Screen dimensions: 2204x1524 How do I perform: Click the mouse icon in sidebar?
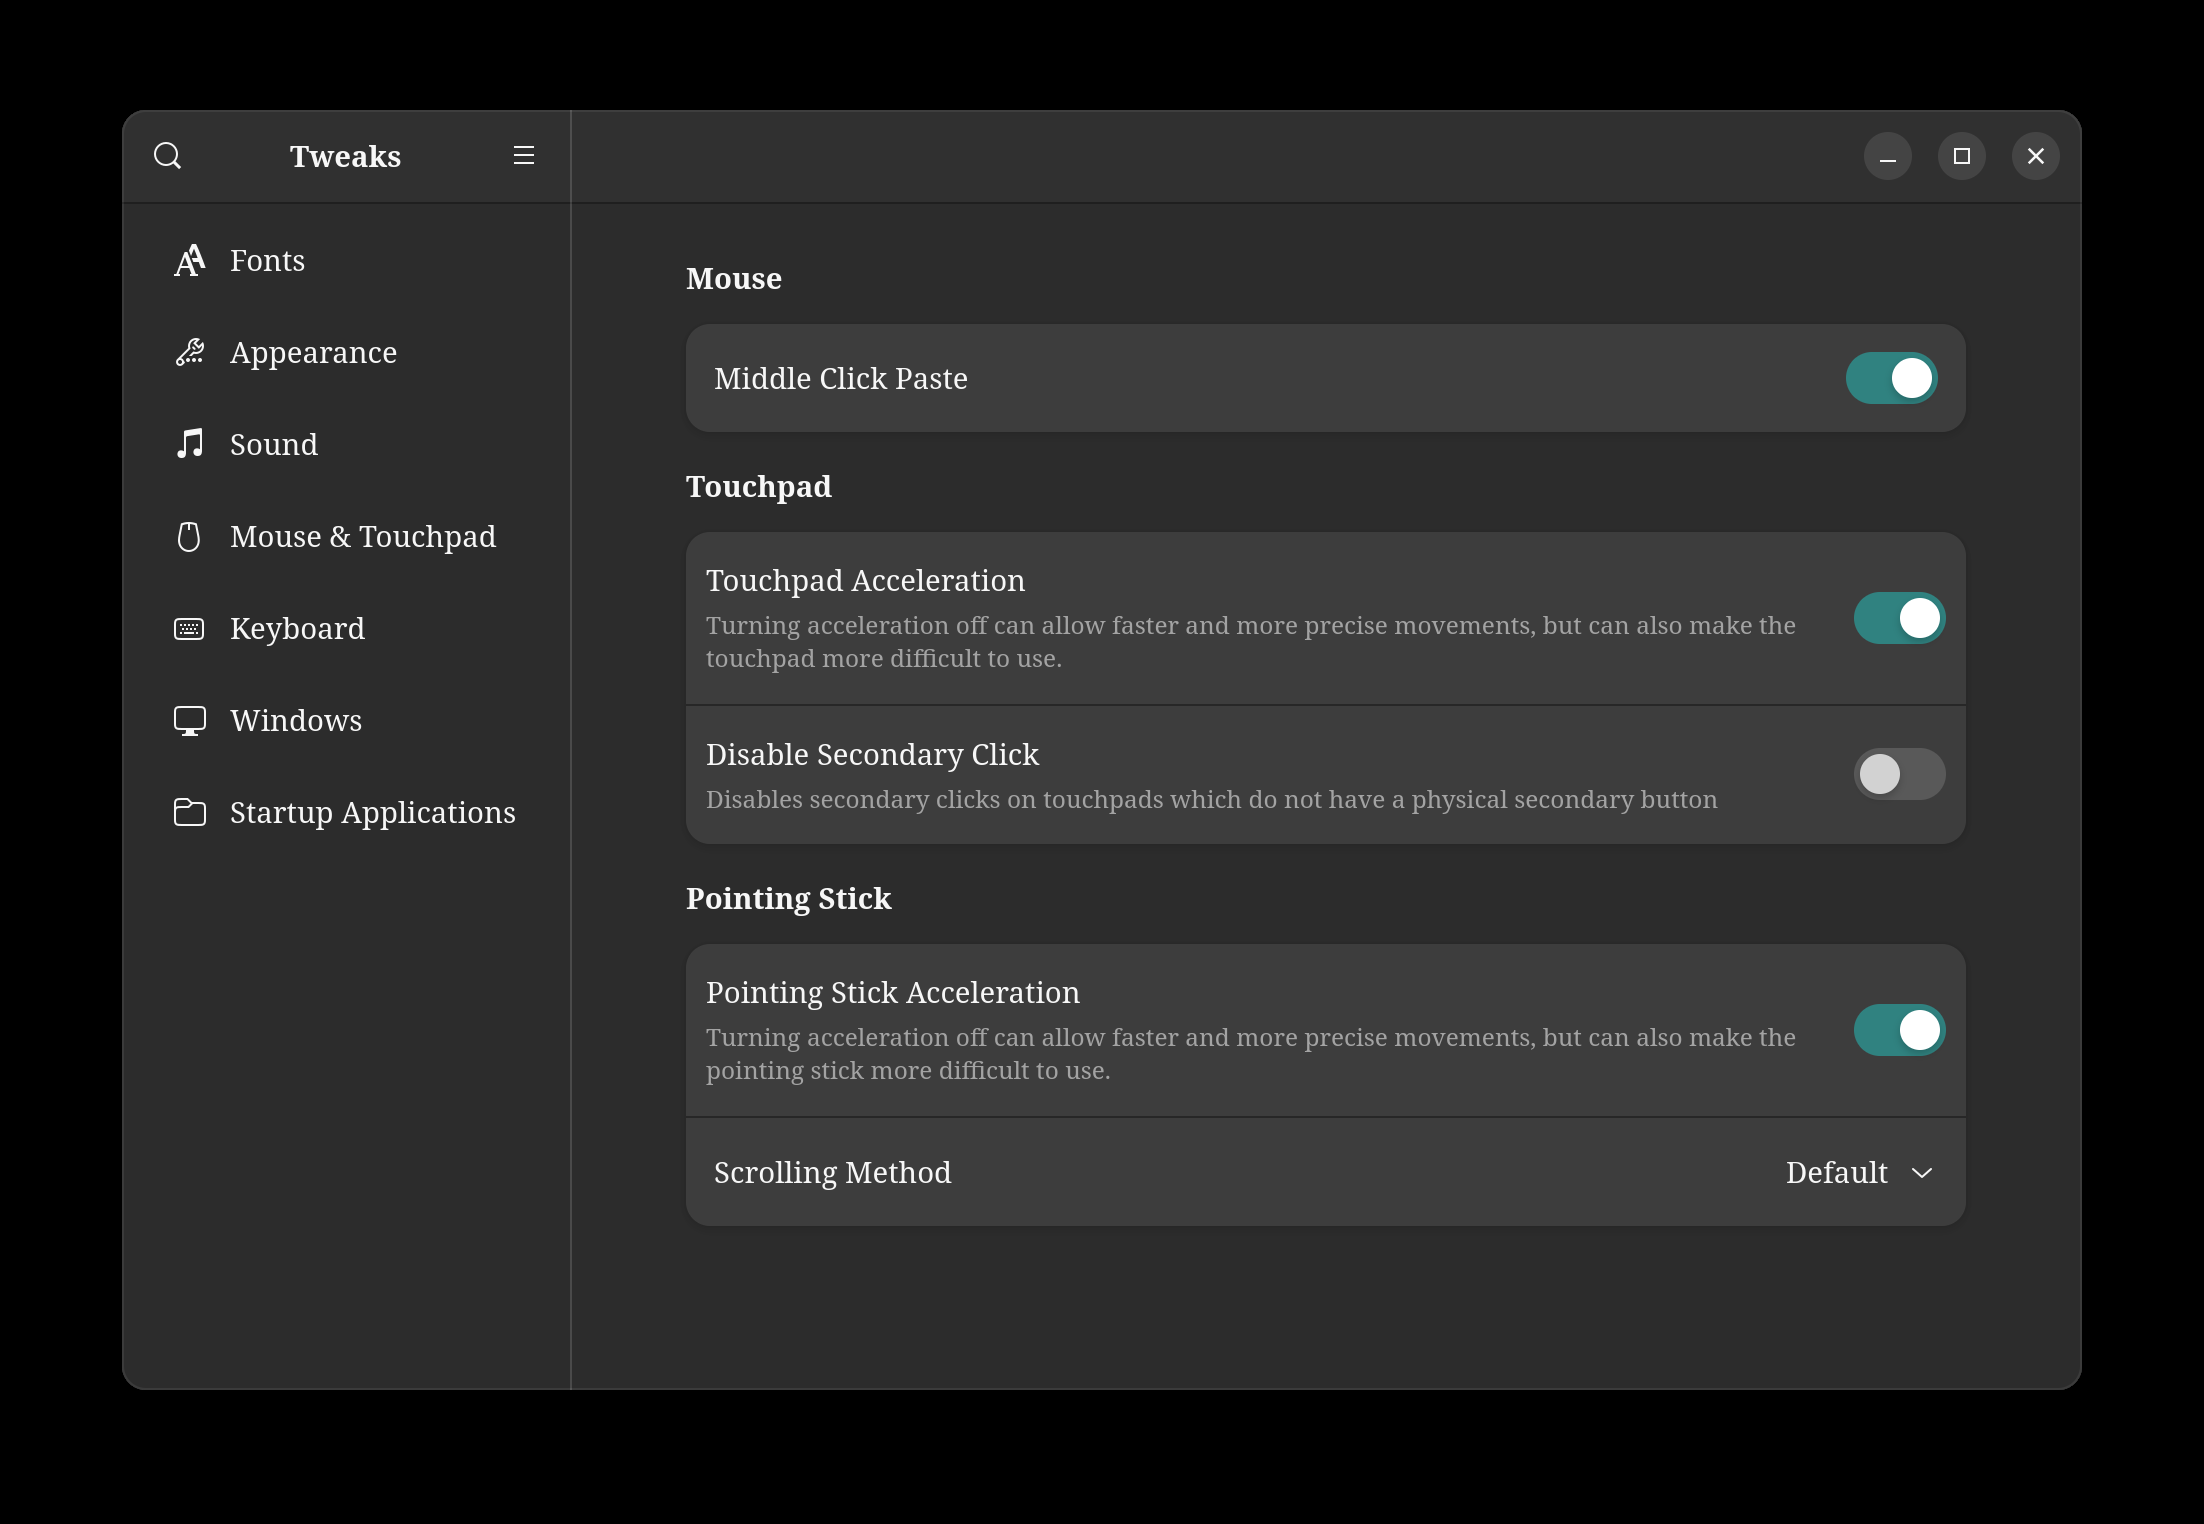tap(189, 537)
